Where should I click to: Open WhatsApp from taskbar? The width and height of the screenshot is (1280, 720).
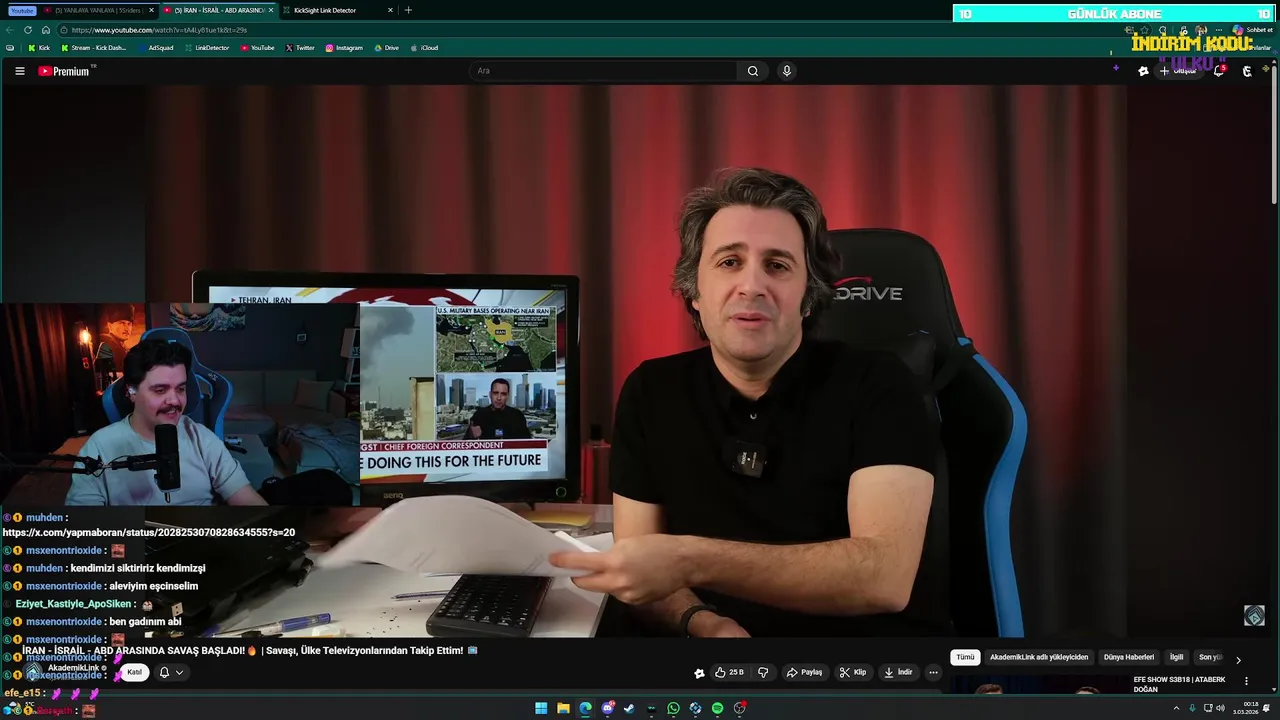pyautogui.click(x=673, y=708)
